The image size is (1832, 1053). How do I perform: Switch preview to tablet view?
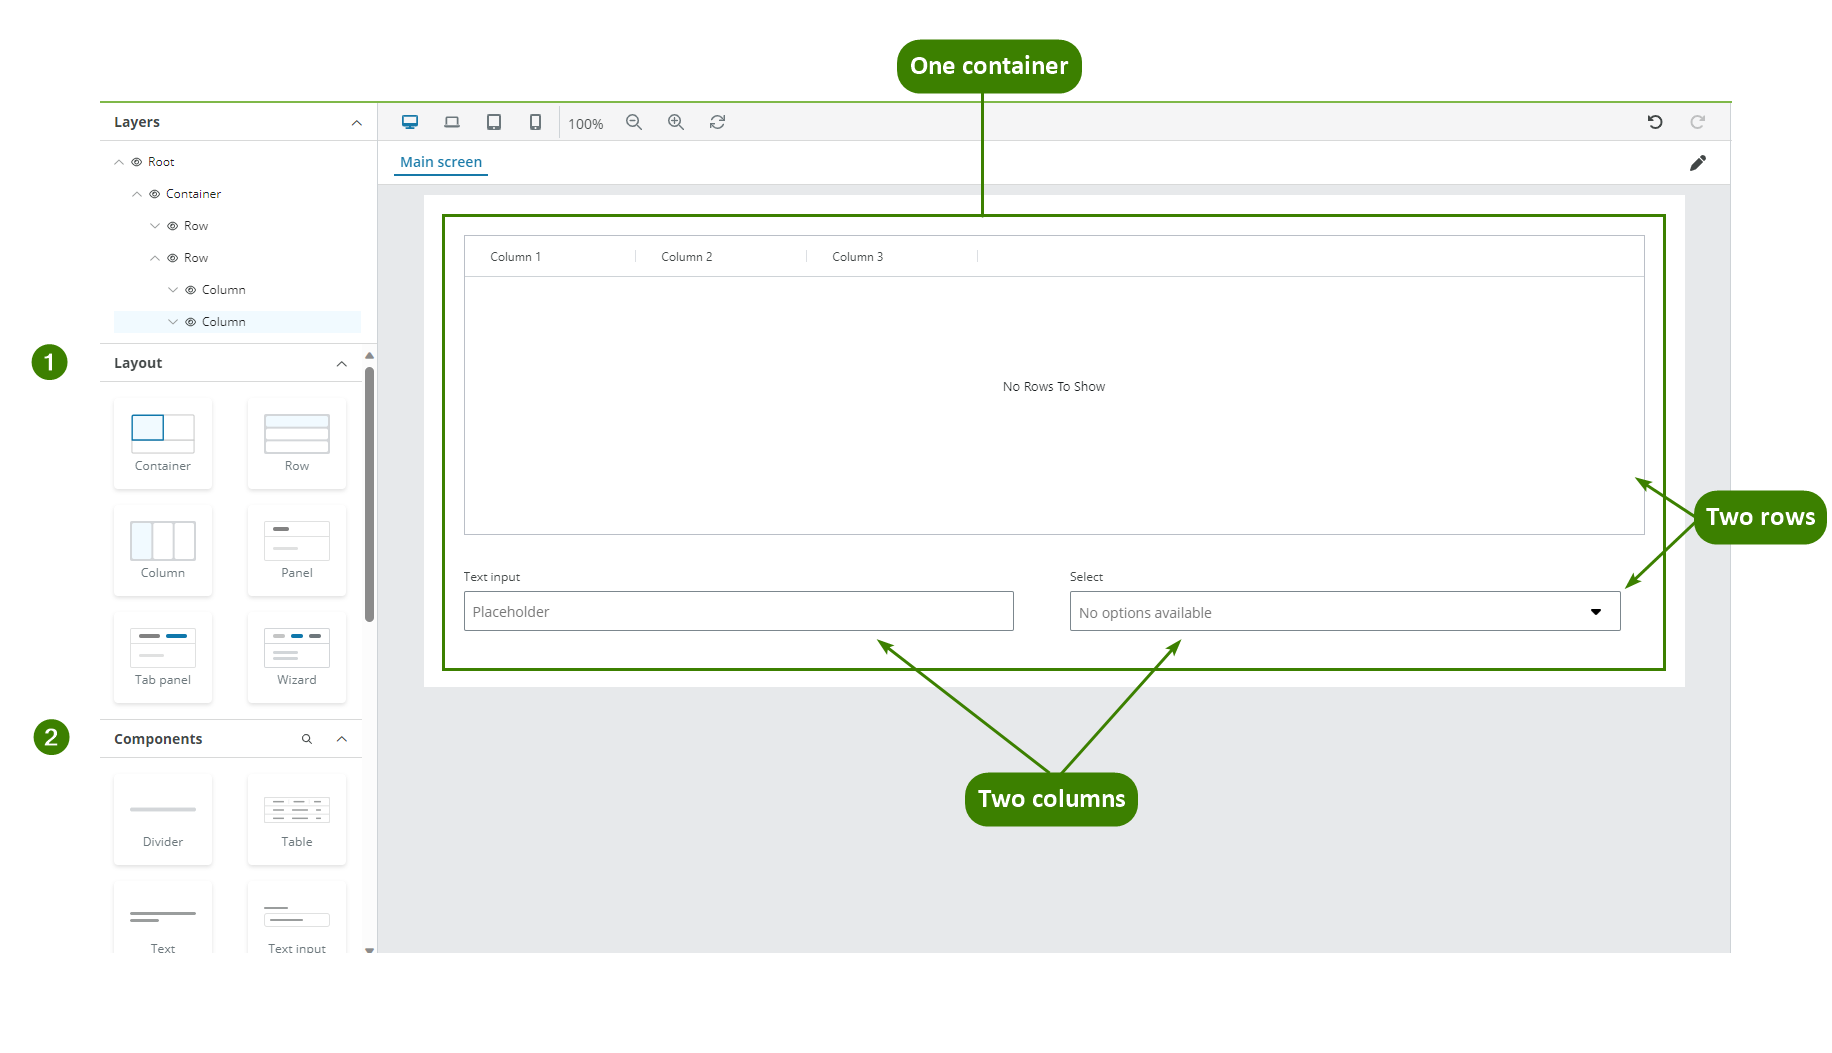tap(494, 121)
